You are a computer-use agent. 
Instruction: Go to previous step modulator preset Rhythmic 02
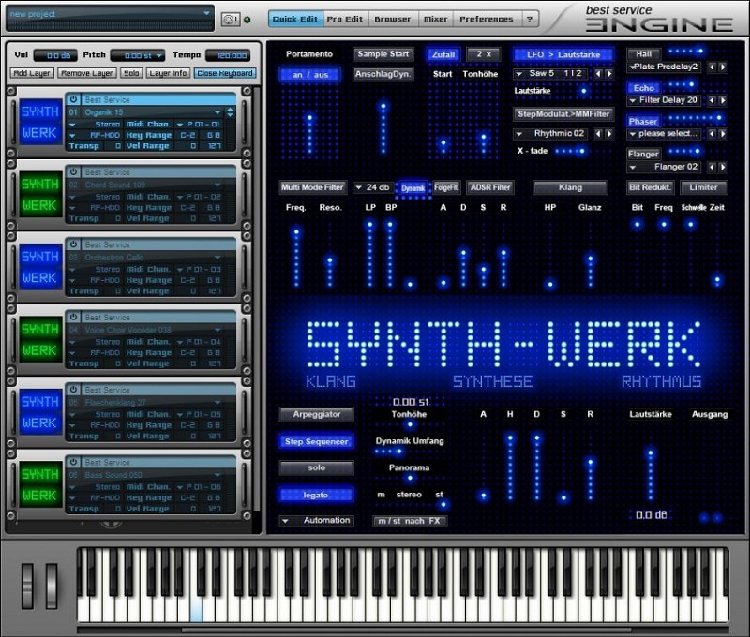[x=597, y=134]
